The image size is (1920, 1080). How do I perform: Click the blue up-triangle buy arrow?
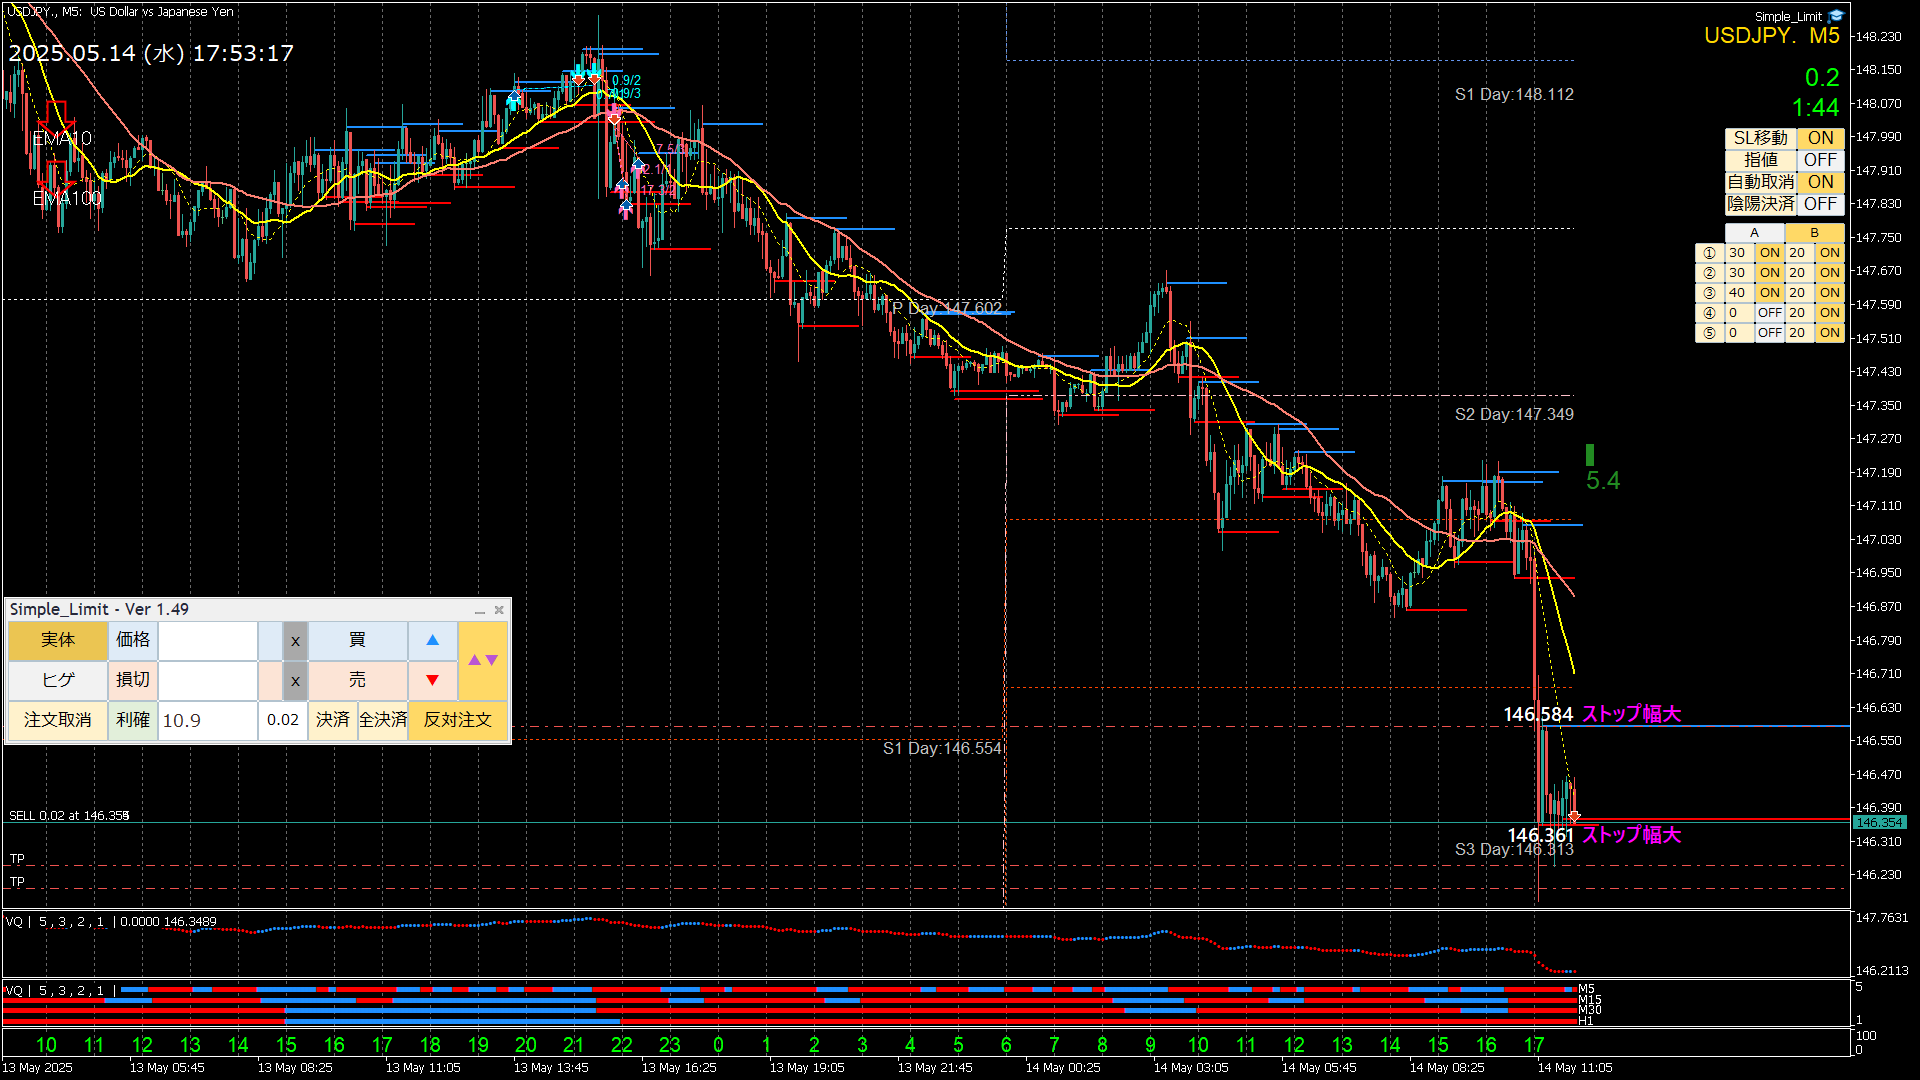click(x=432, y=640)
